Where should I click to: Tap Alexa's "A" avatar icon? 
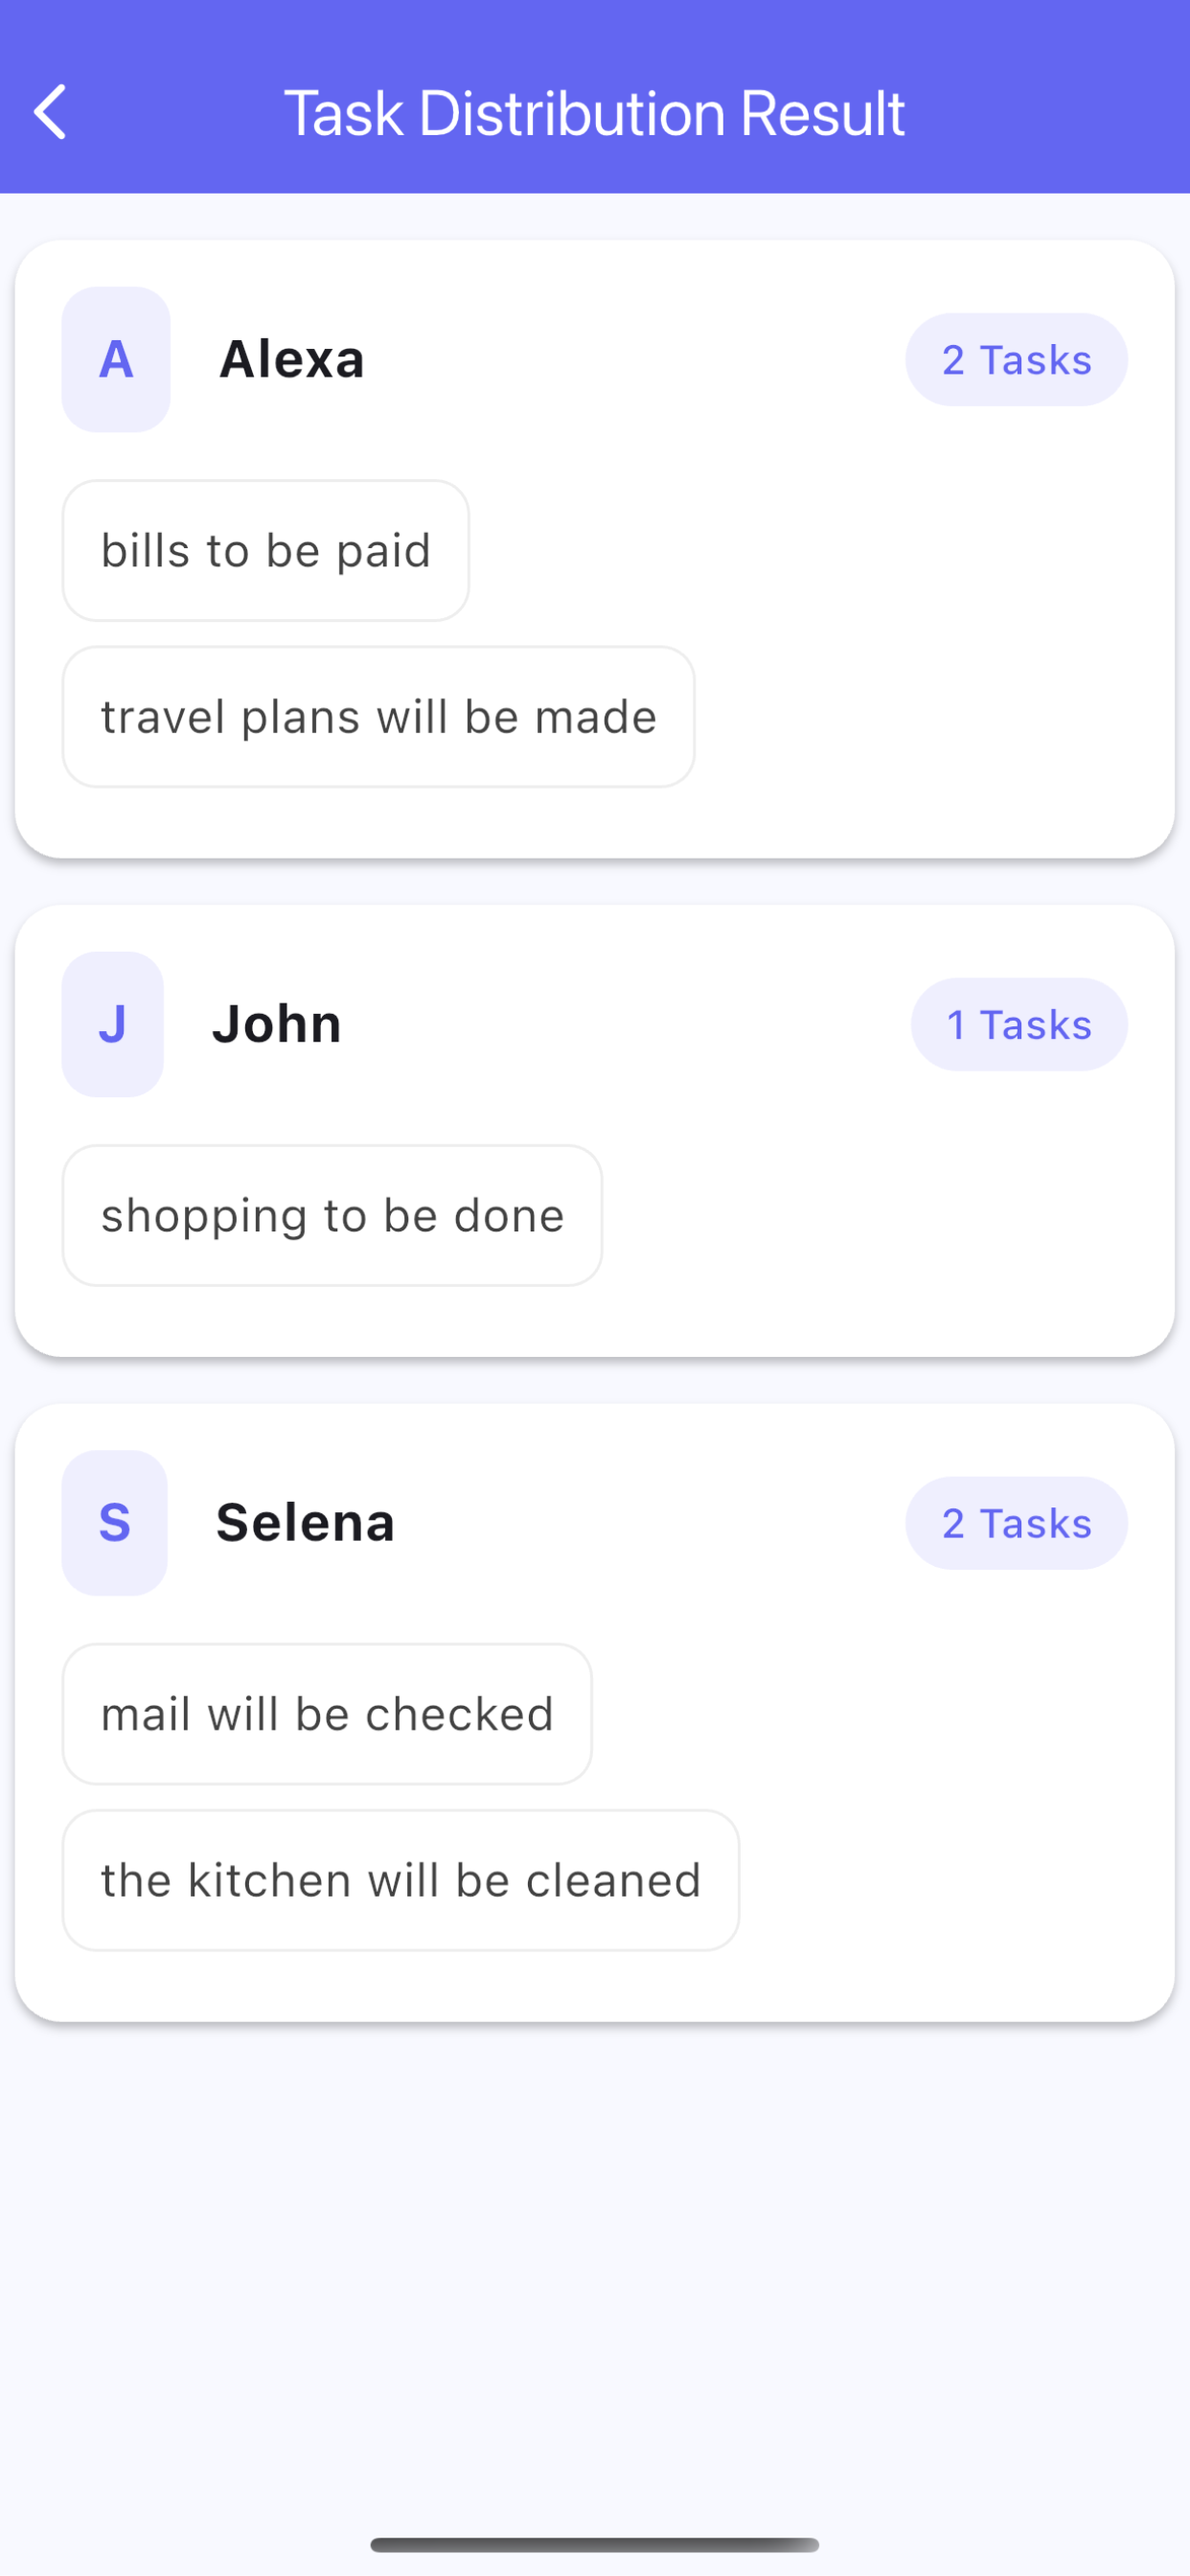116,359
